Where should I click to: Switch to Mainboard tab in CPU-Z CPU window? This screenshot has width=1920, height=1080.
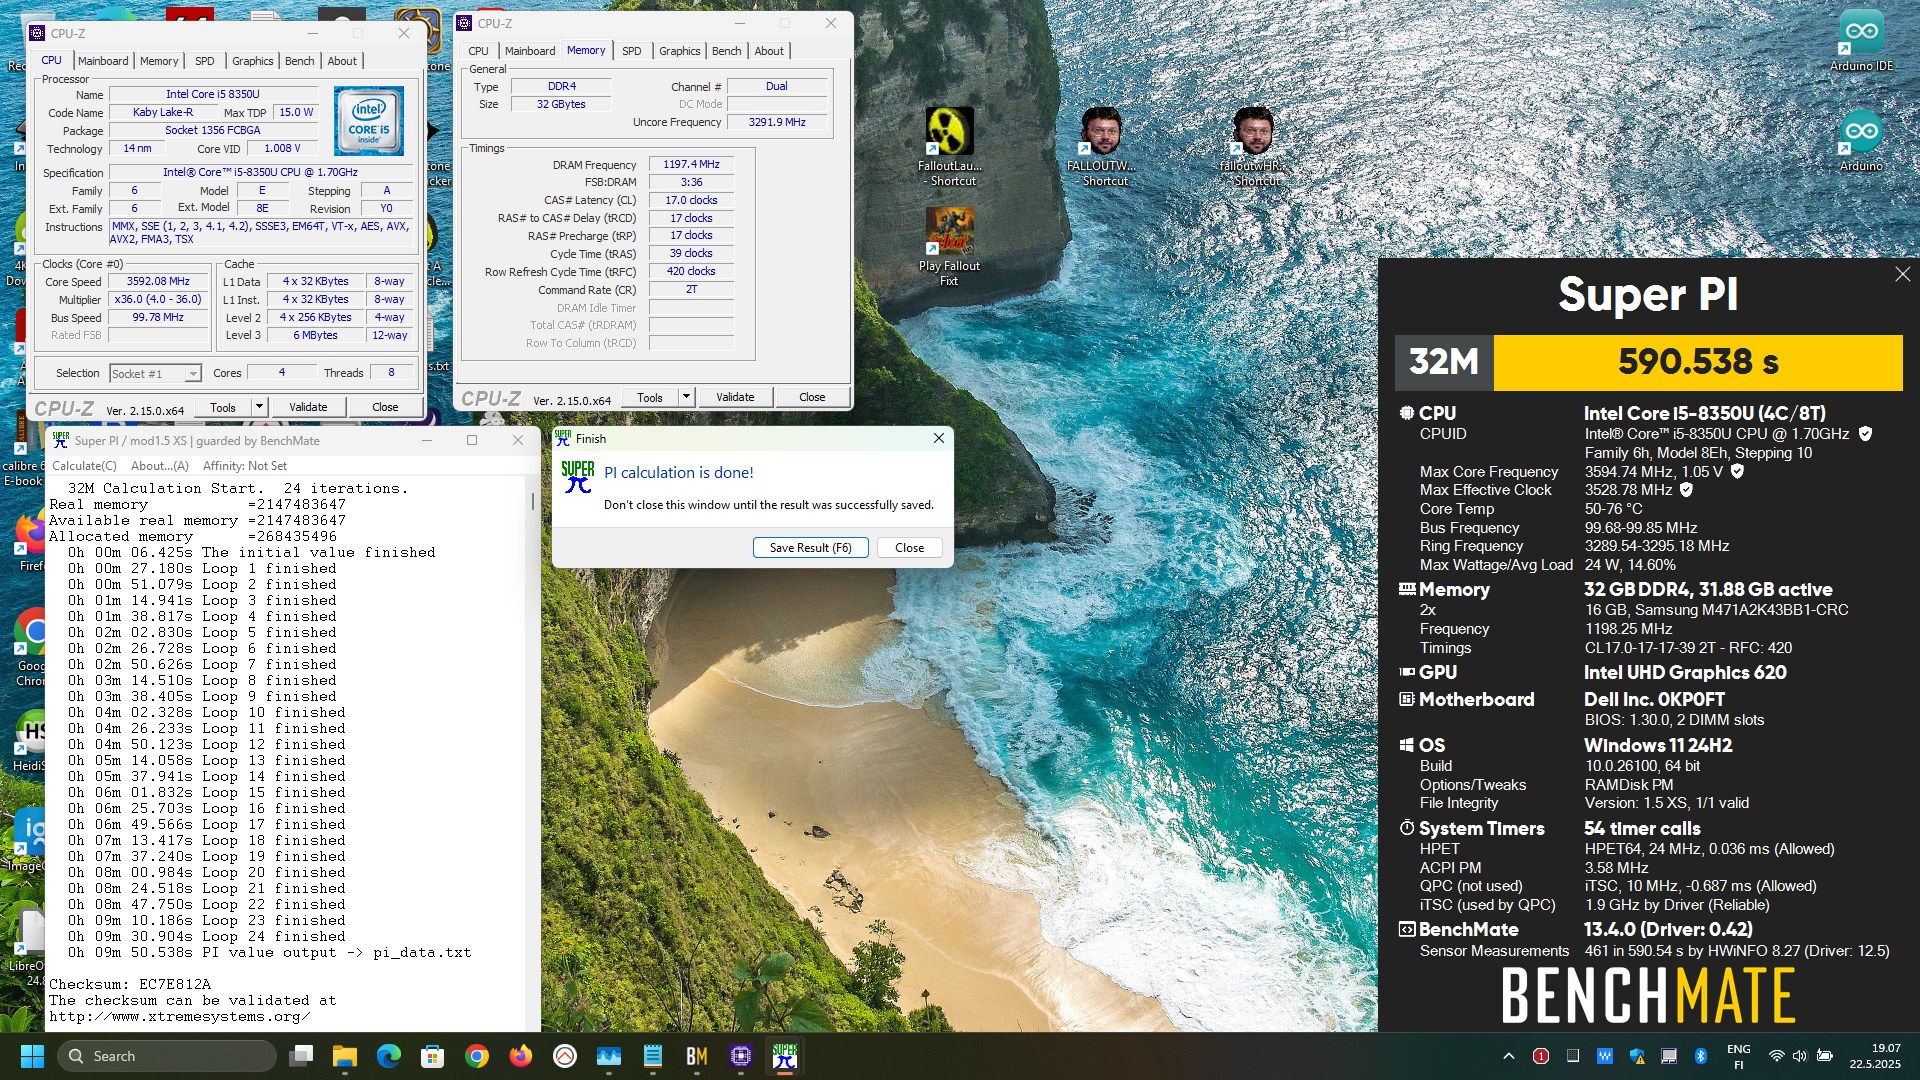click(103, 61)
